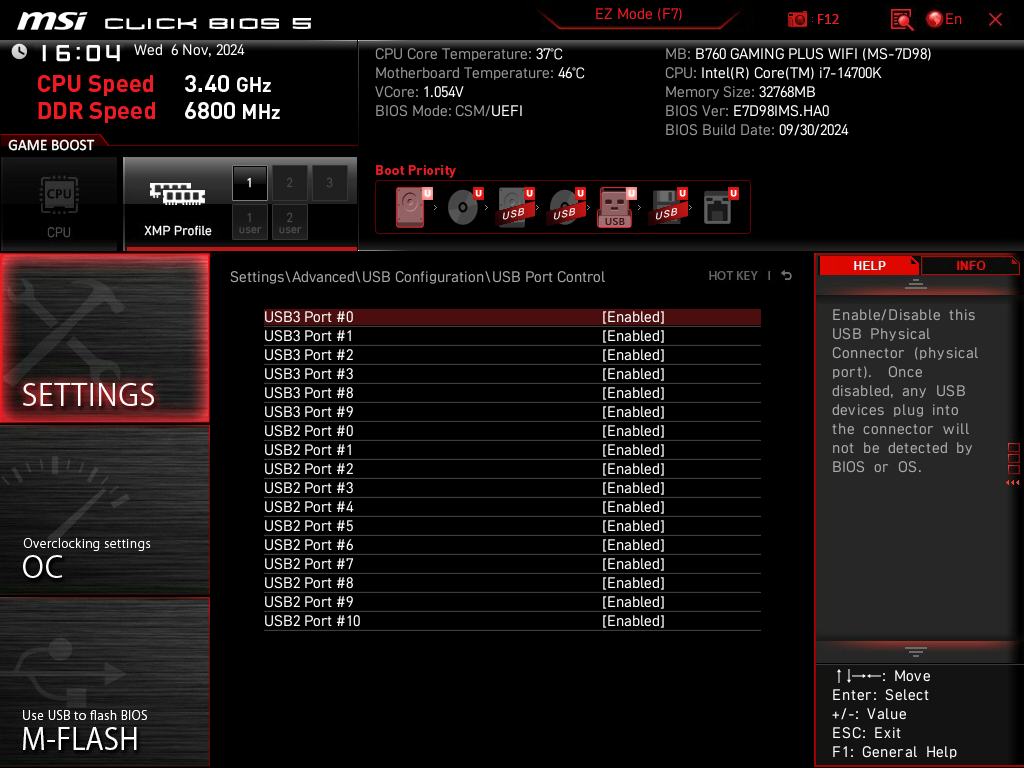Screen dimensions: 1024x768
Task: Select XMP user profile 1
Action: click(x=249, y=222)
